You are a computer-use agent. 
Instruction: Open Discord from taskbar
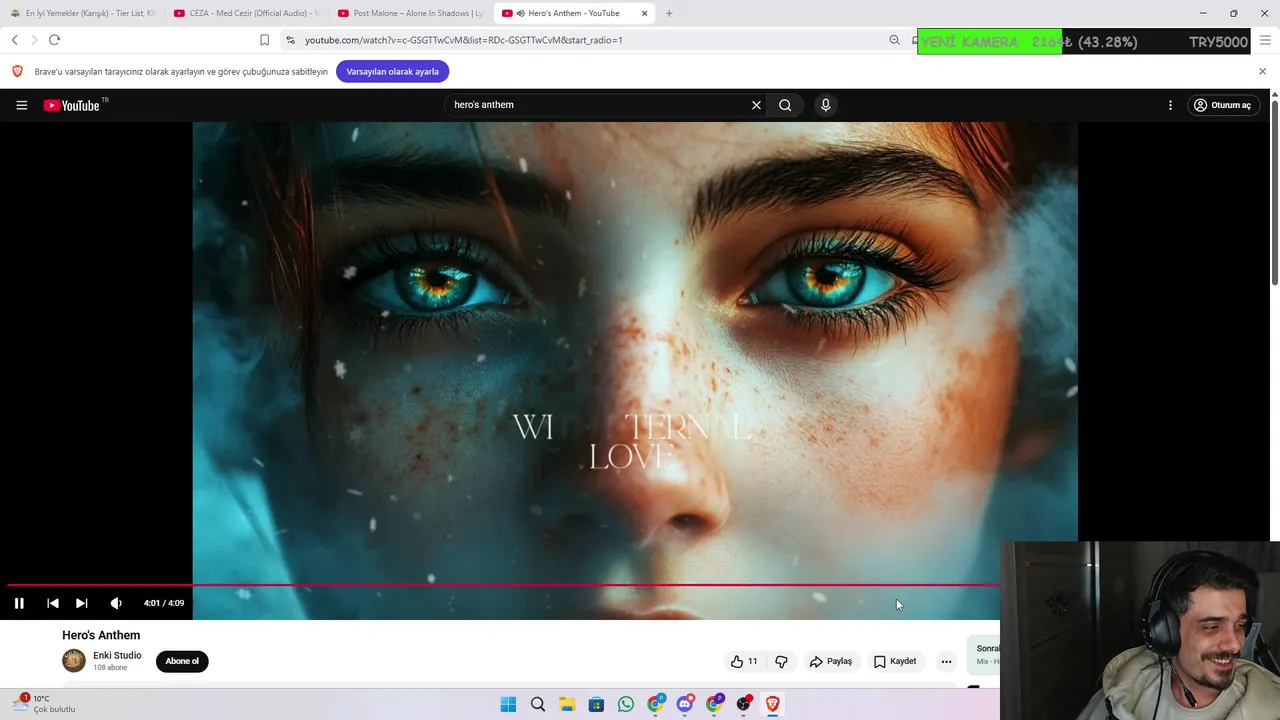[x=685, y=704]
